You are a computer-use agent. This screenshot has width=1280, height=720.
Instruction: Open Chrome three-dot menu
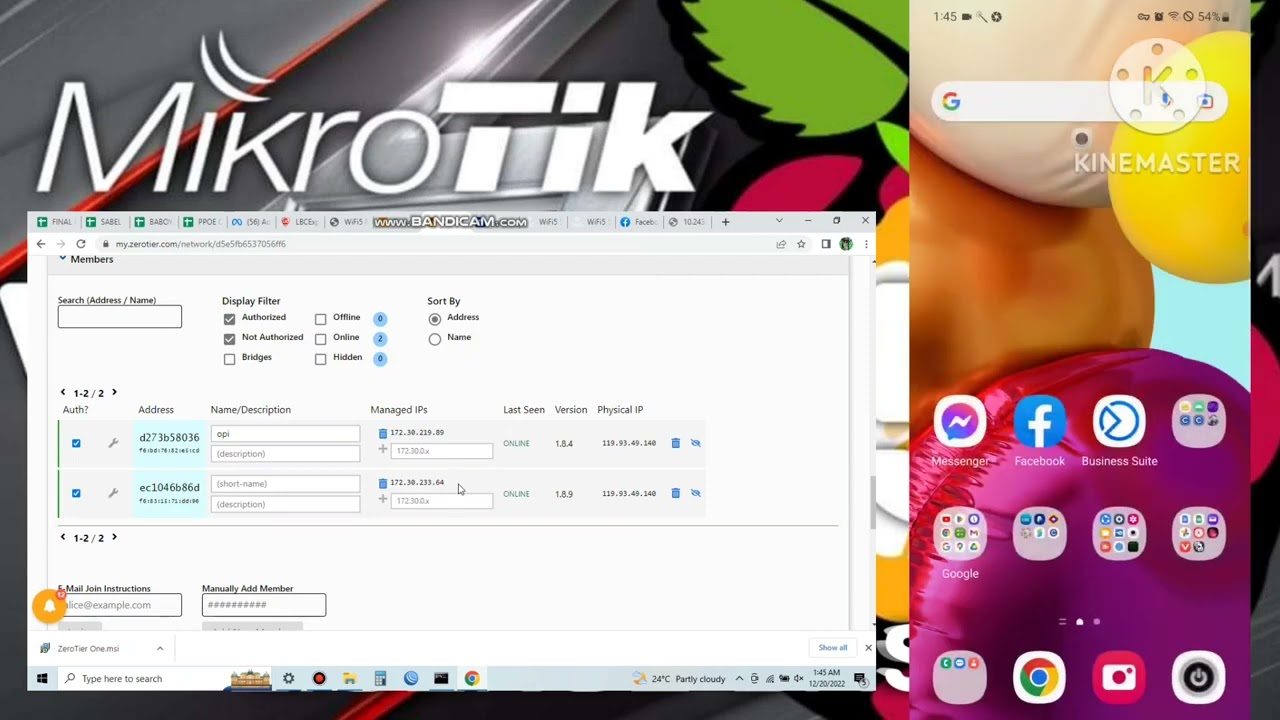point(866,244)
